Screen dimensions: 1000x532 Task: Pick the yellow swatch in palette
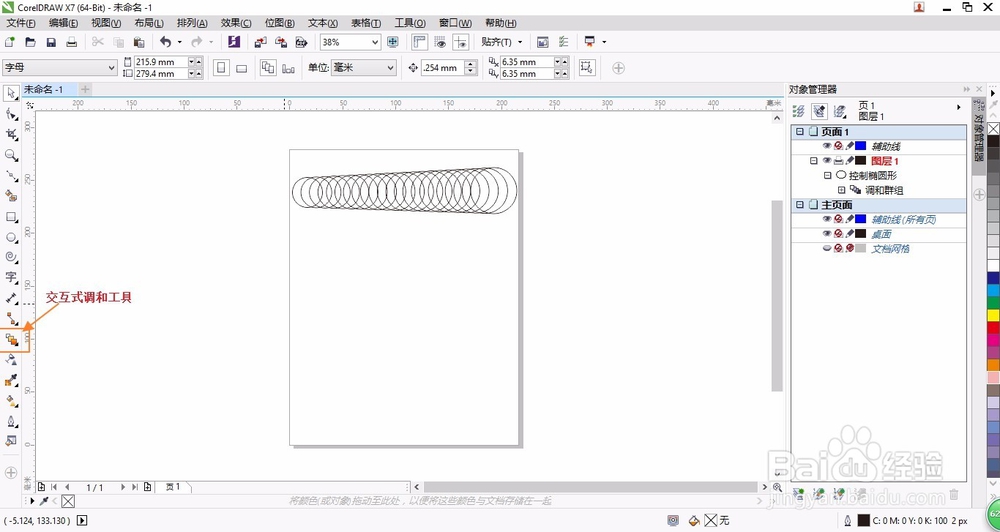[x=993, y=315]
